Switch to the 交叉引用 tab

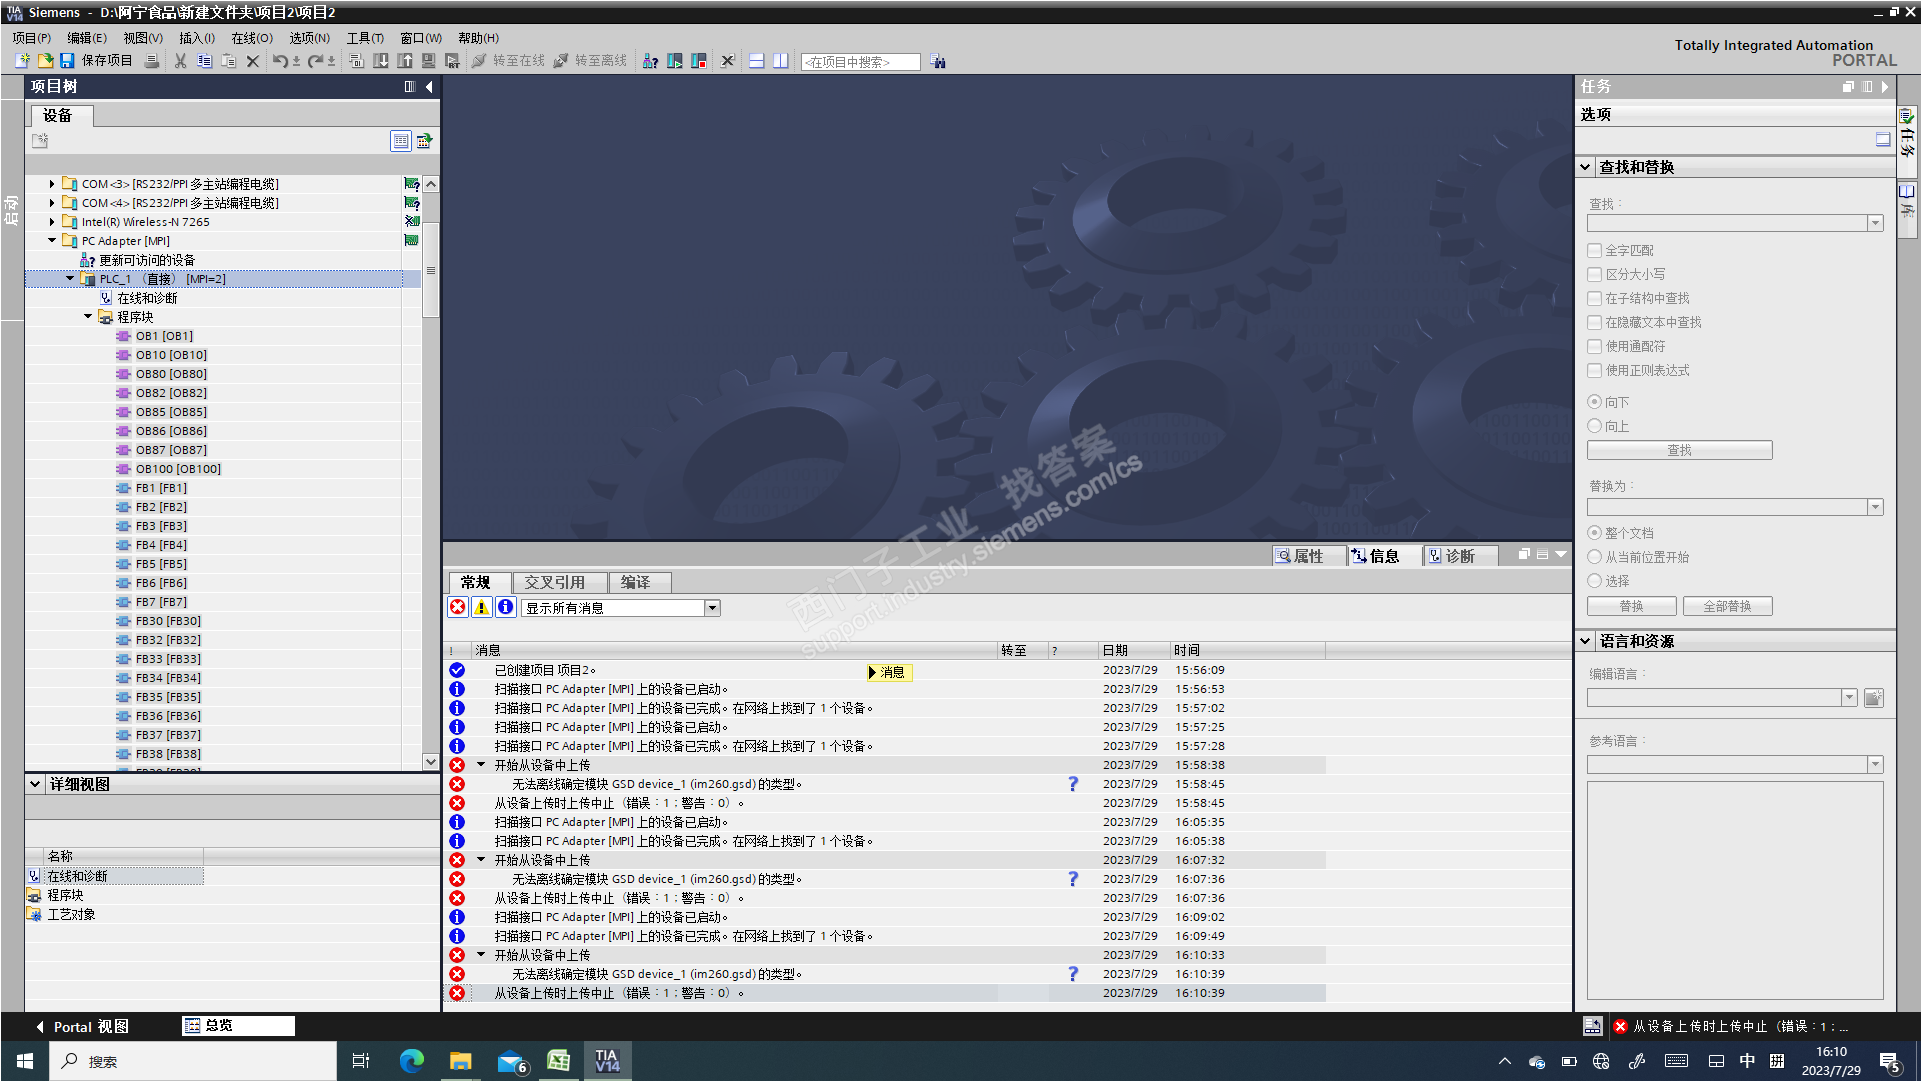click(x=555, y=582)
